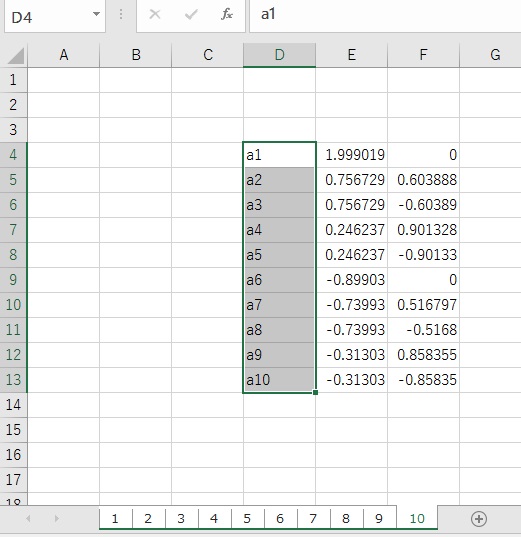Switch to sheet tab 3
The image size is (521, 537).
click(x=181, y=519)
